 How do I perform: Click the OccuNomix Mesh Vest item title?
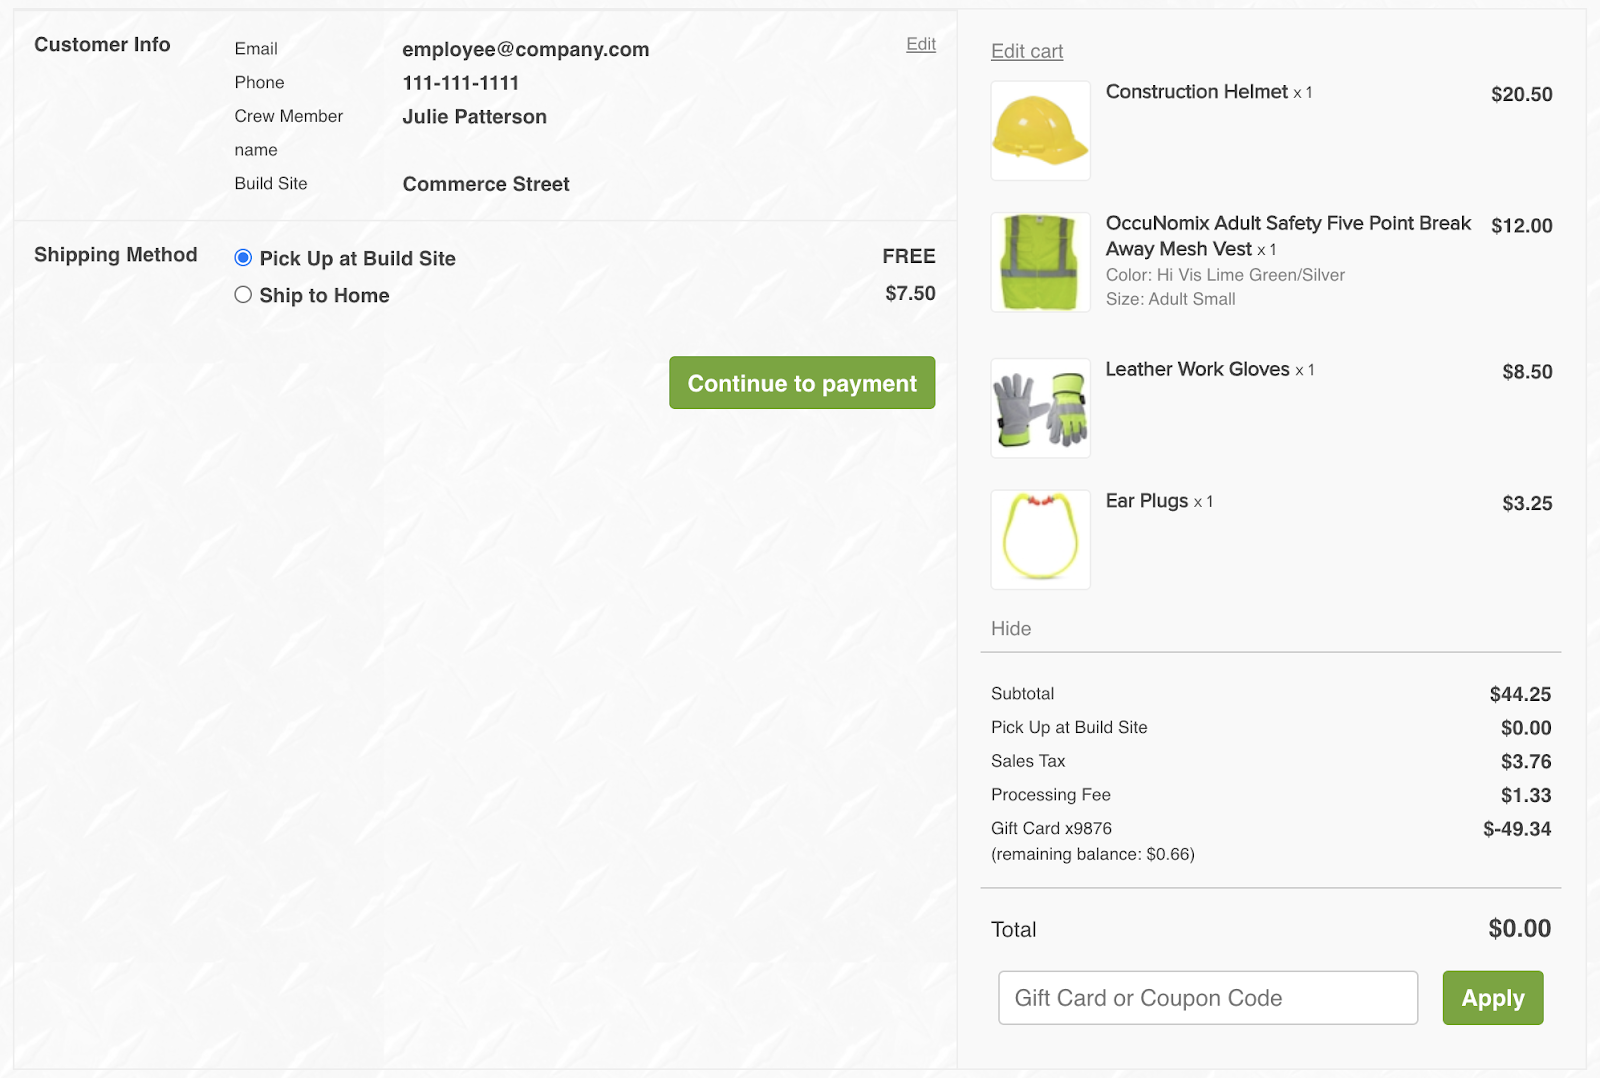point(1288,236)
